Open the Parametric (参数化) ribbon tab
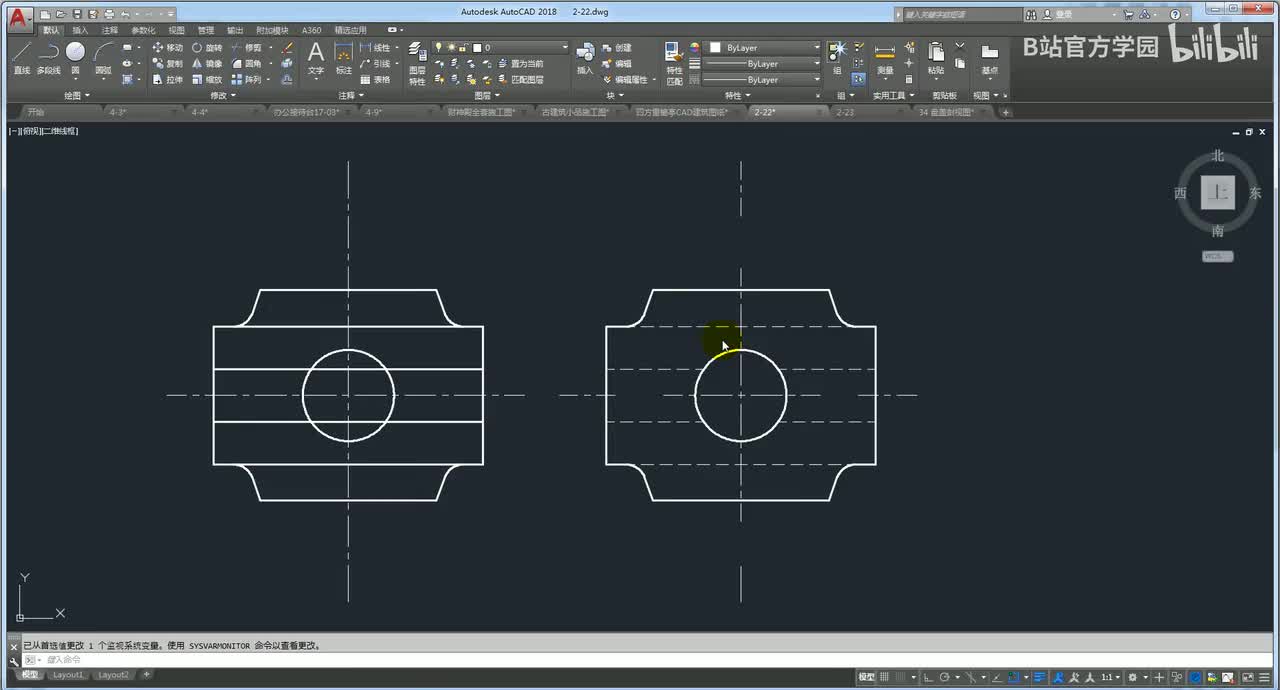1280x690 pixels. pyautogui.click(x=143, y=30)
